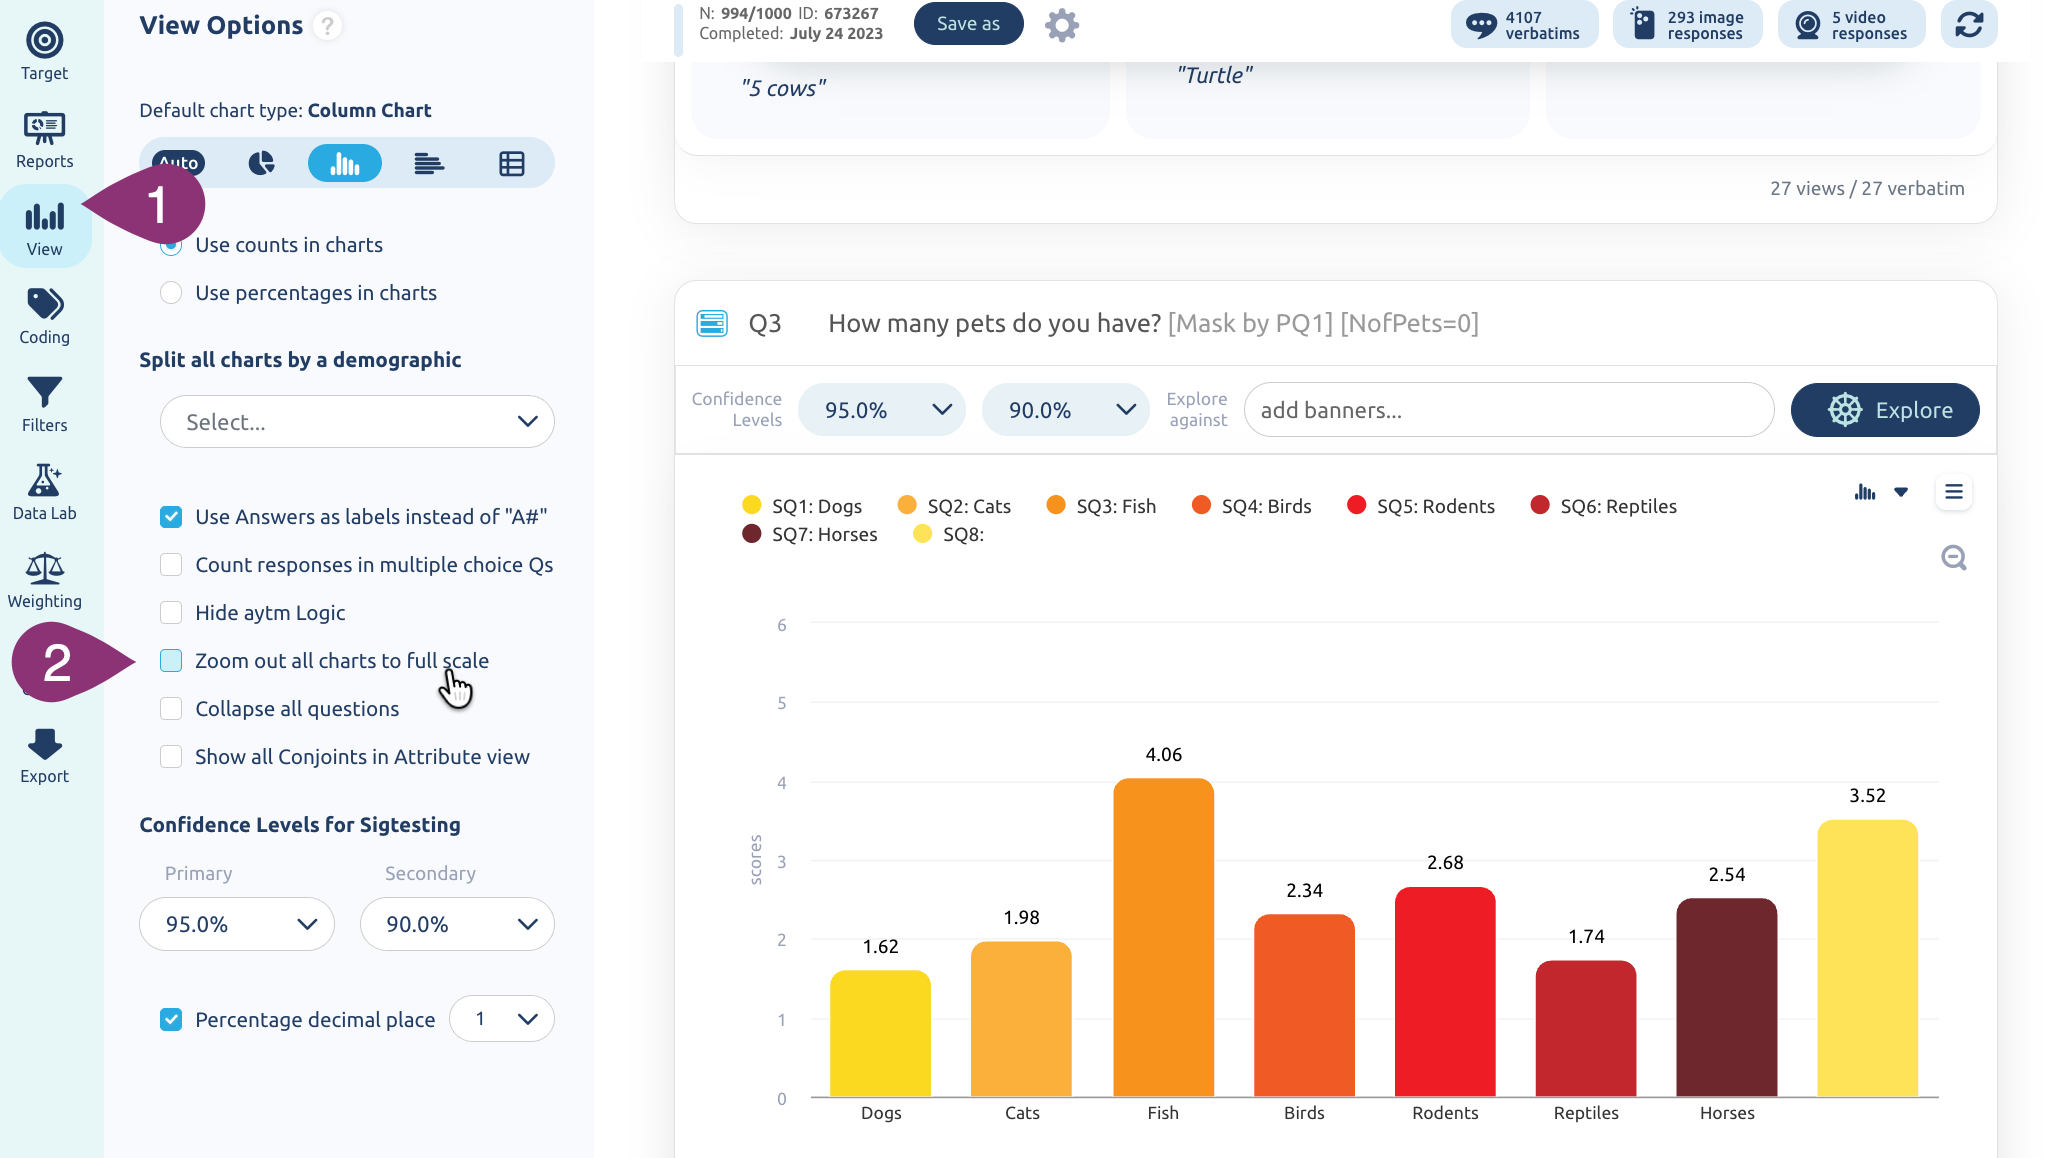2056x1158 pixels.
Task: Open the Filters sidebar section
Action: pos(44,404)
